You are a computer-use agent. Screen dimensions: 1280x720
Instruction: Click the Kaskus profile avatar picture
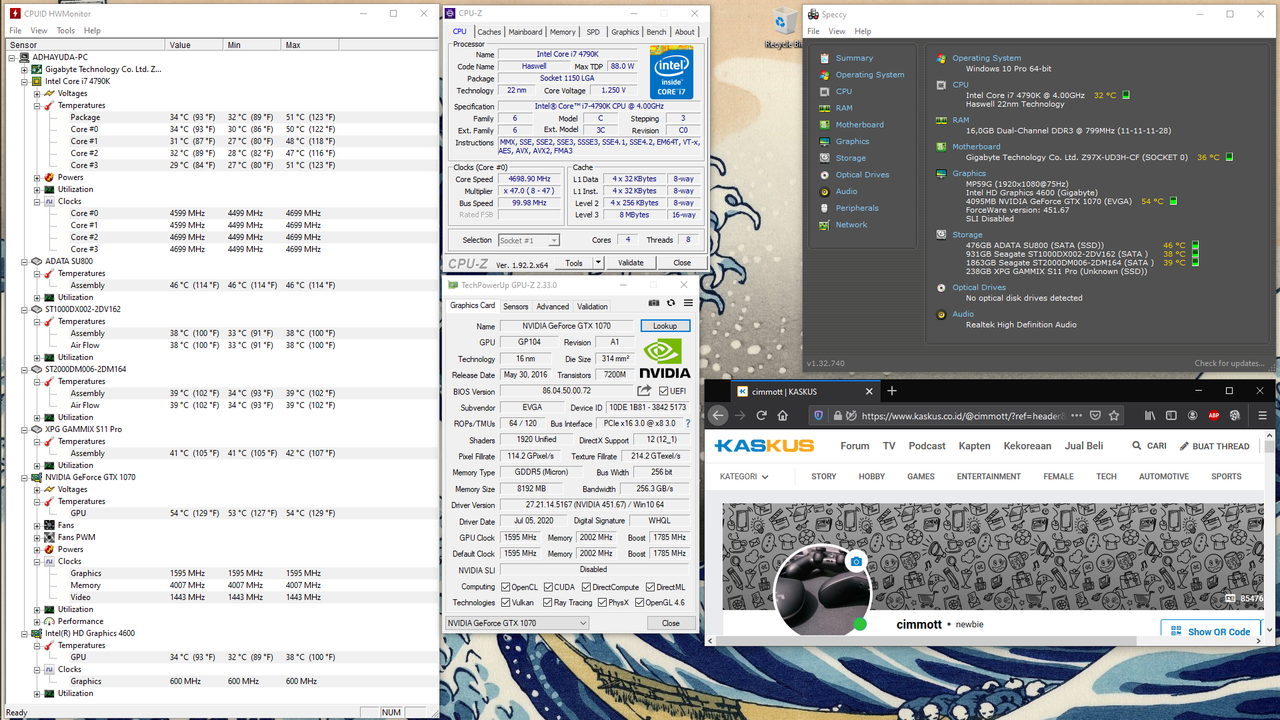click(823, 591)
